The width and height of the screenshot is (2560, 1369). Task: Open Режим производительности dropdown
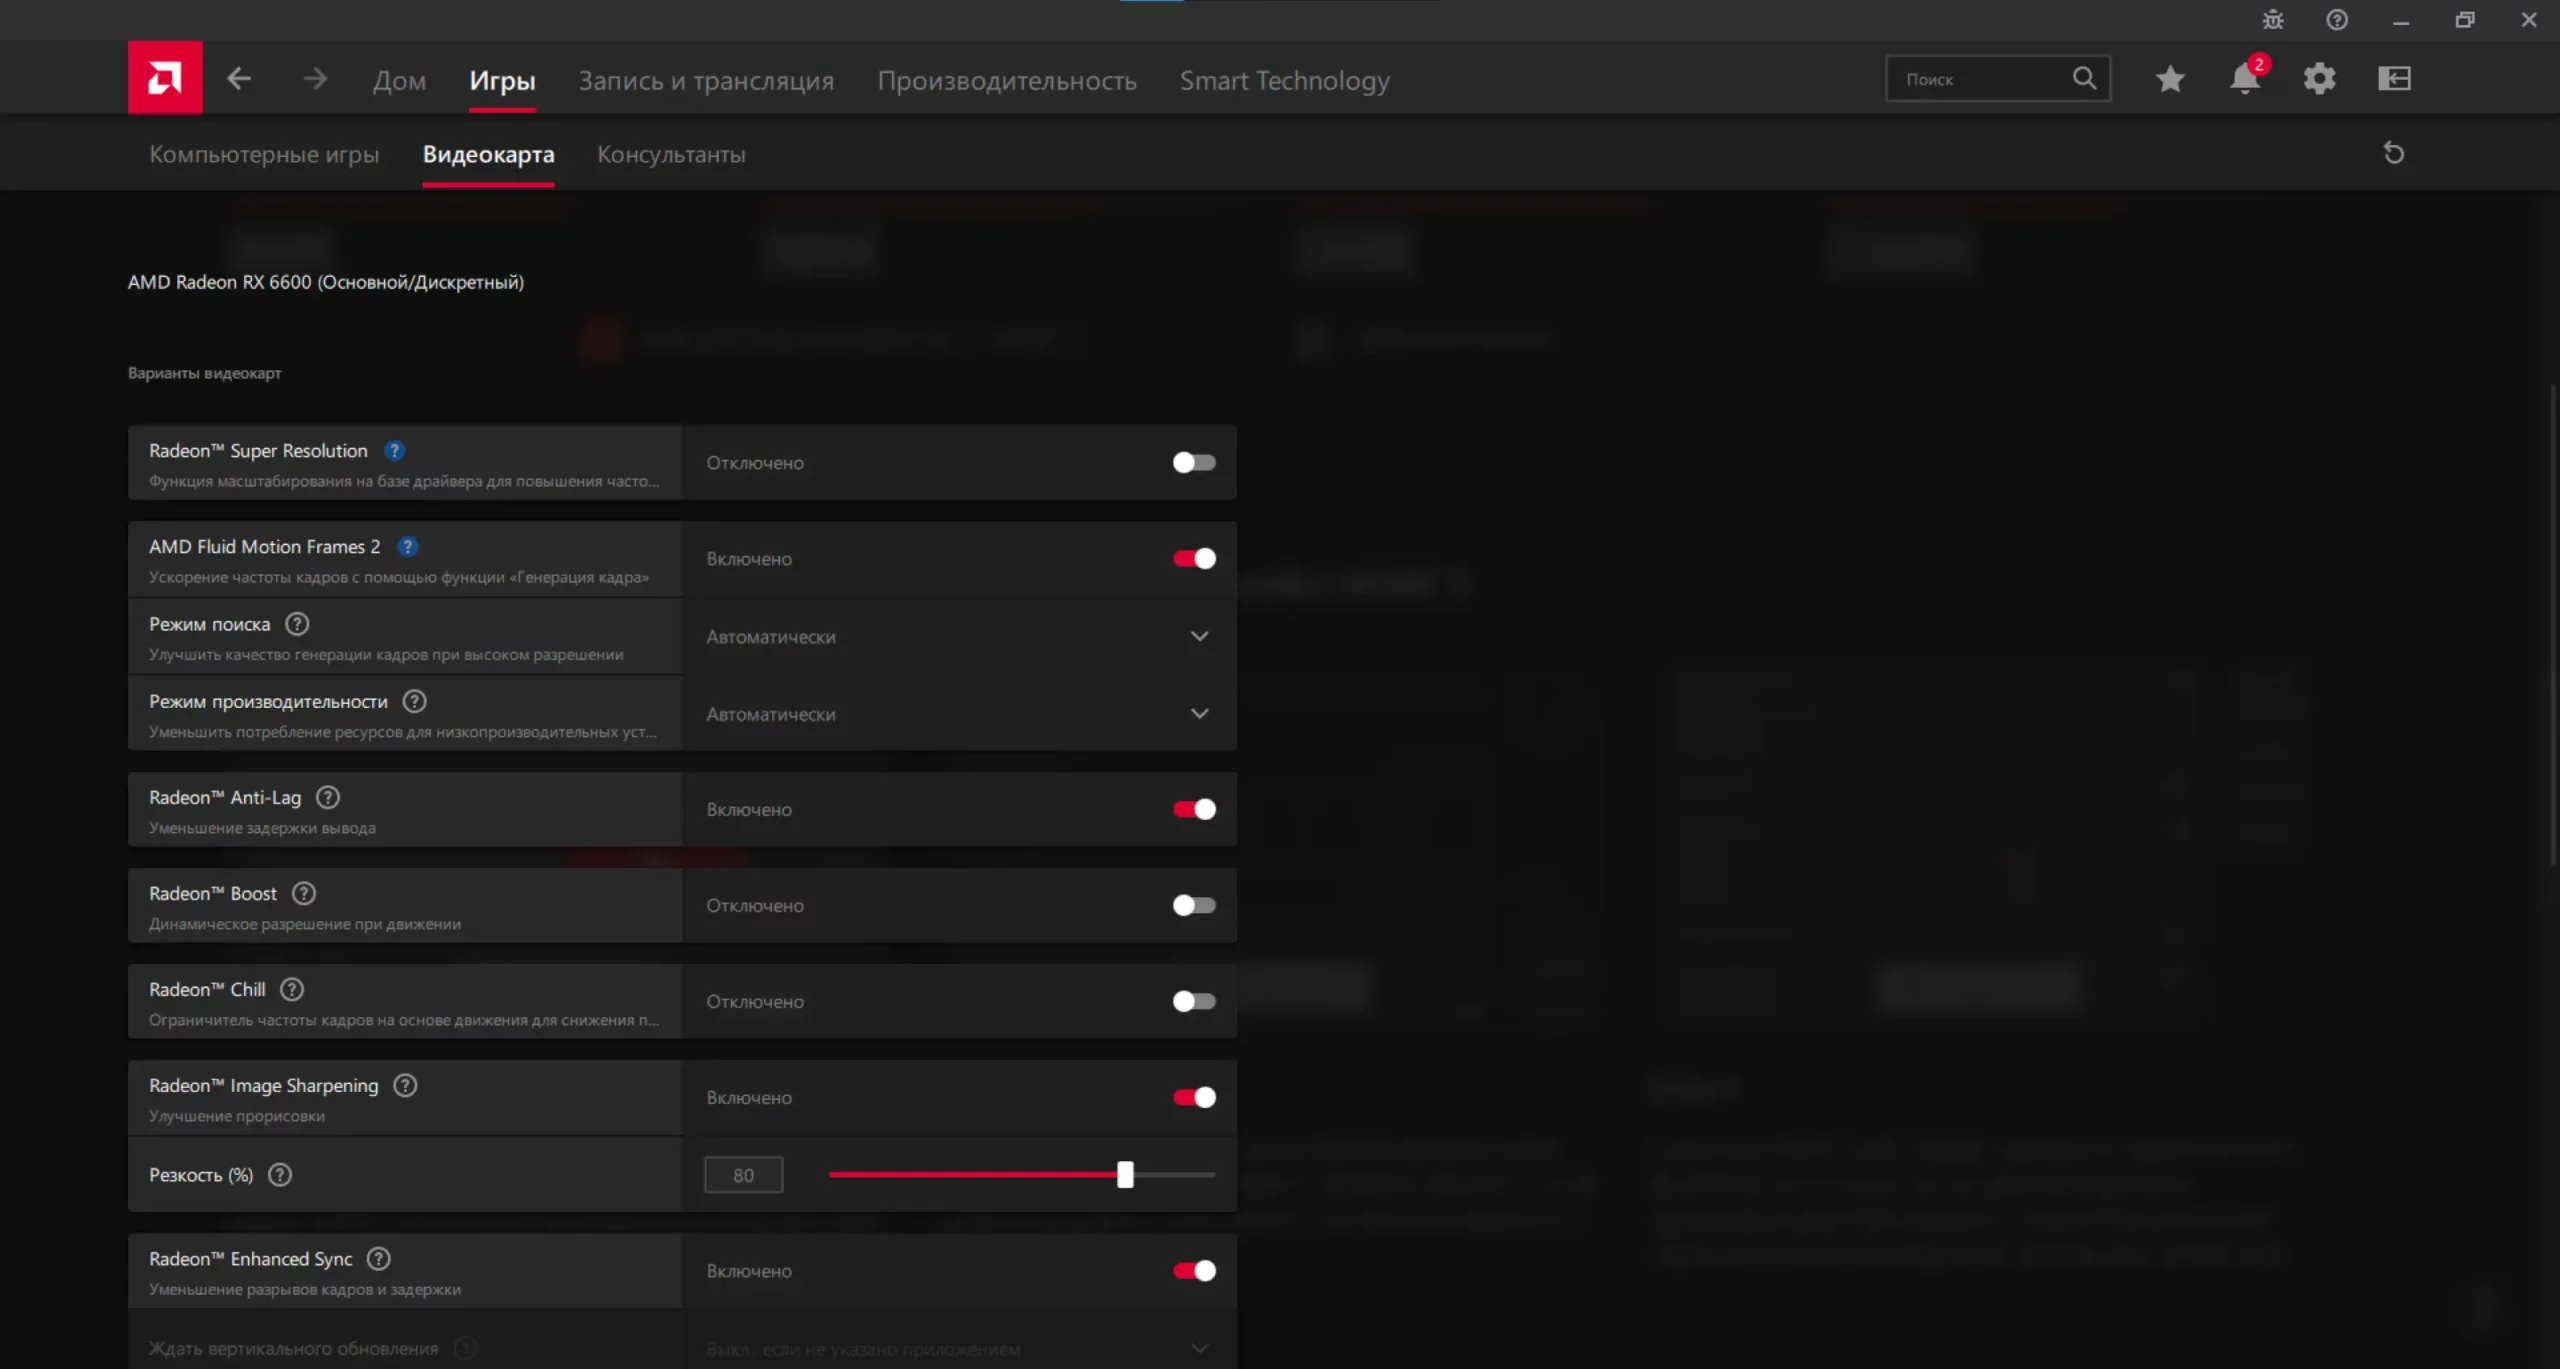(x=1199, y=714)
